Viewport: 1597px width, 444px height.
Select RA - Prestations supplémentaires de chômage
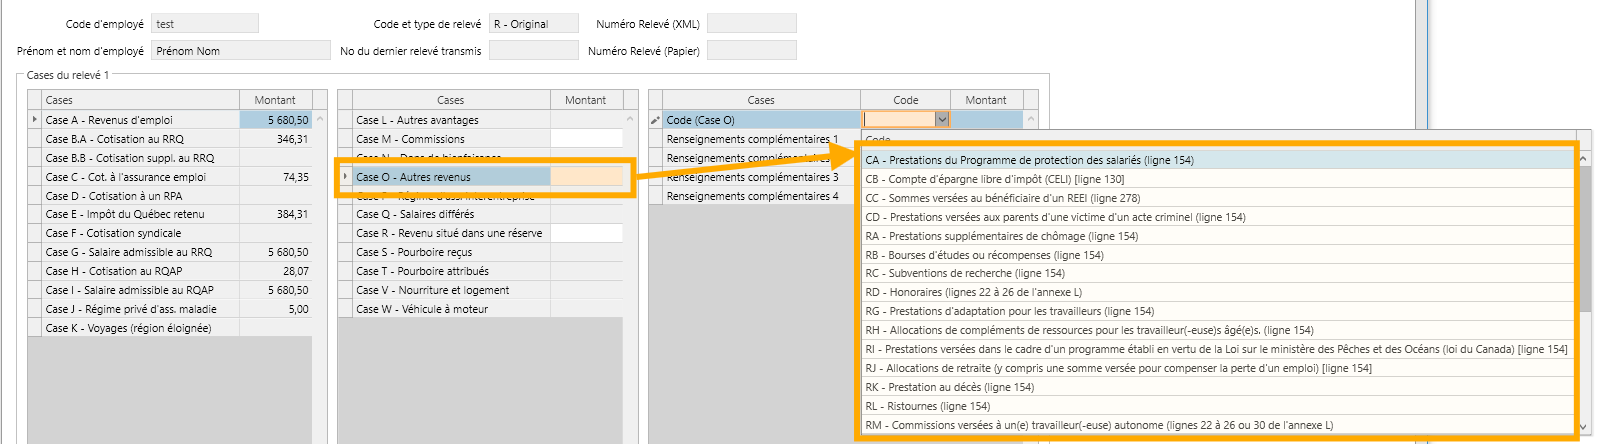pos(1219,236)
